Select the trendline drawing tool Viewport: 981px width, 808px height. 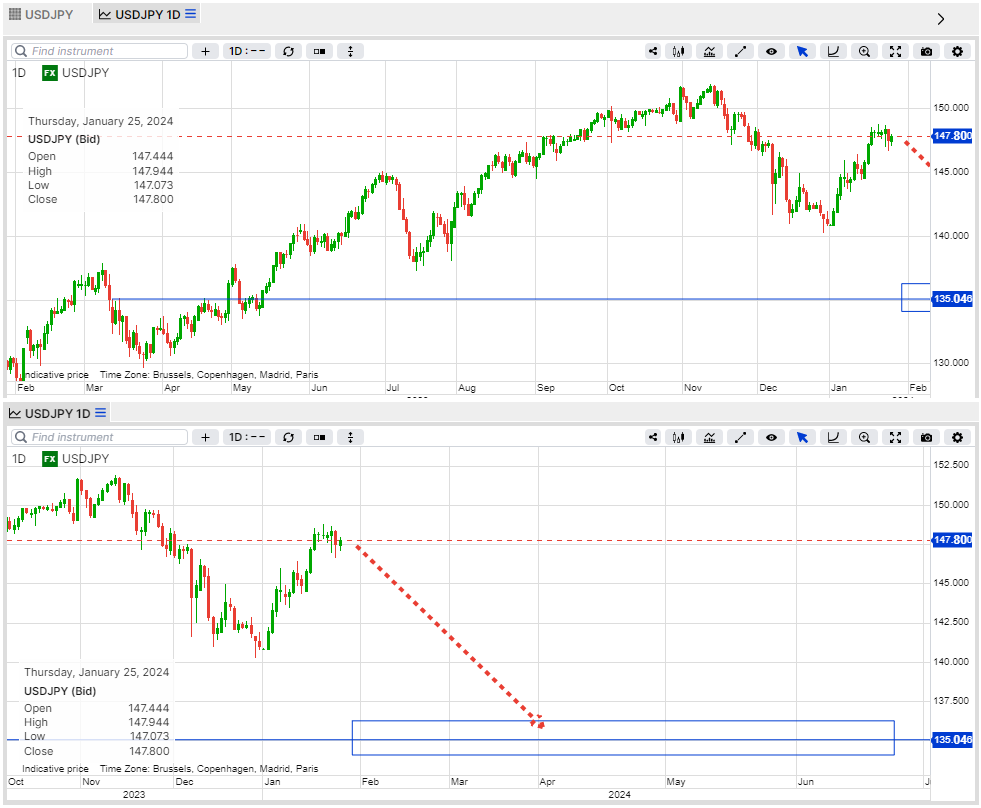tap(741, 51)
